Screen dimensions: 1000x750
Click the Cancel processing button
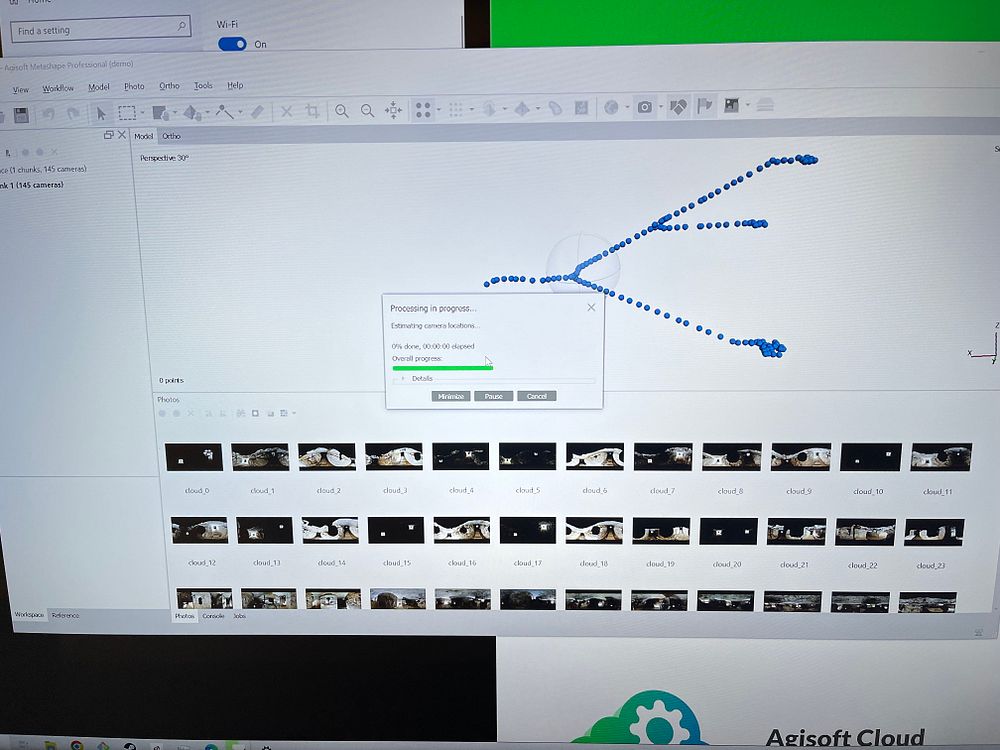click(537, 396)
